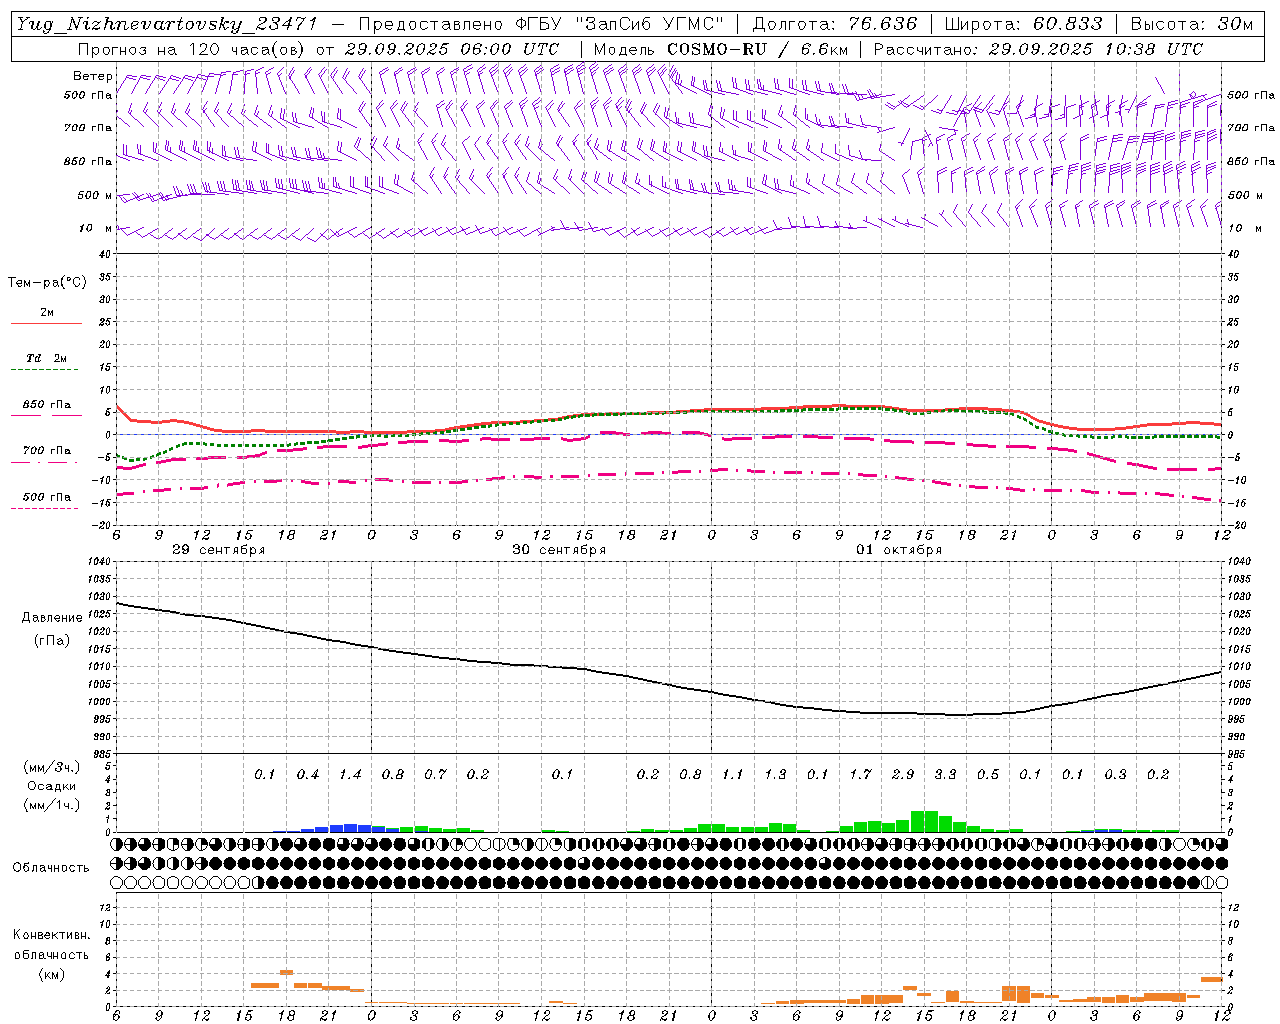This screenshot has height=1024, width=1280.
Task: Click the 2.9 precipitation value
Action: tap(903, 775)
